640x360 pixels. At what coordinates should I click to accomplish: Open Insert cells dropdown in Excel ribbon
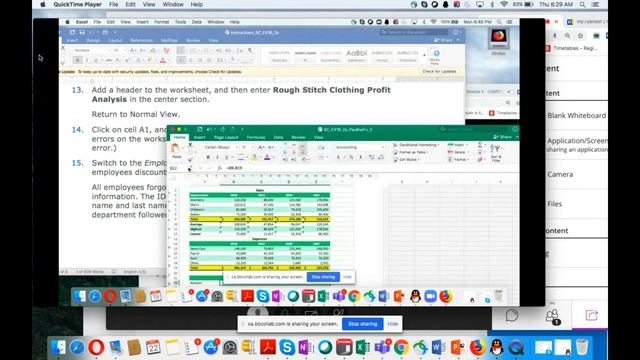(457, 145)
